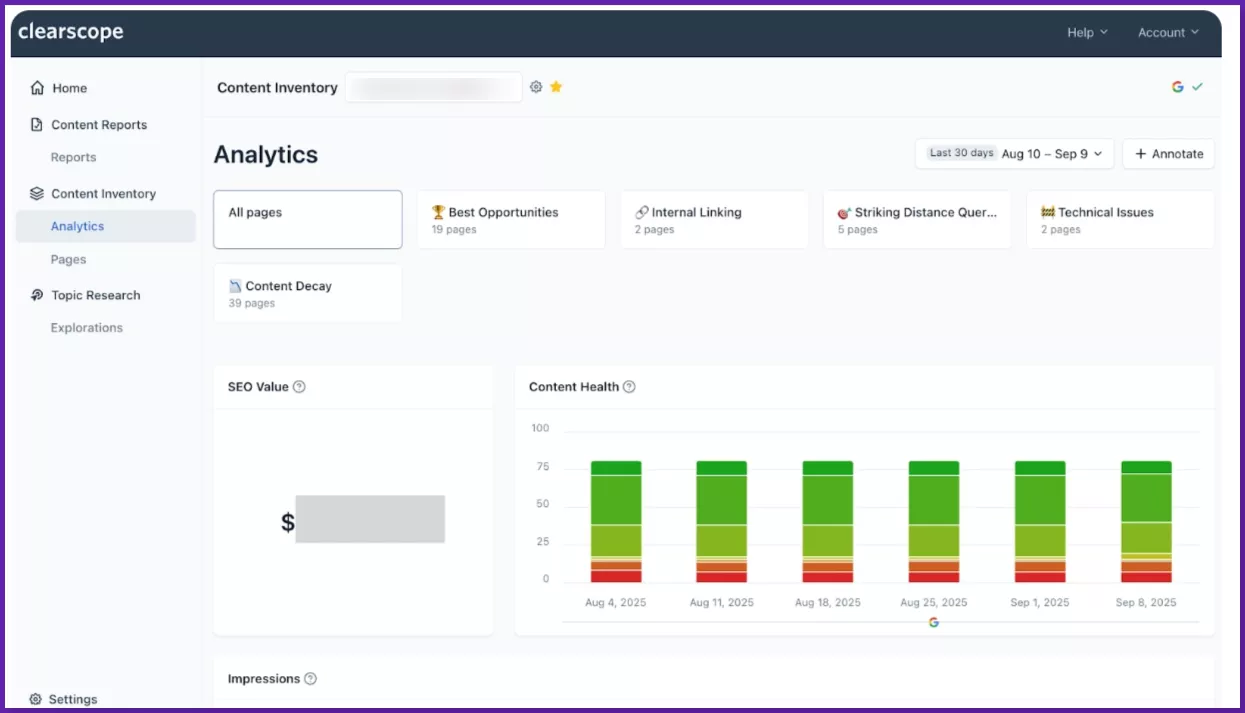
Task: Switch to the Pages section
Action: [68, 259]
